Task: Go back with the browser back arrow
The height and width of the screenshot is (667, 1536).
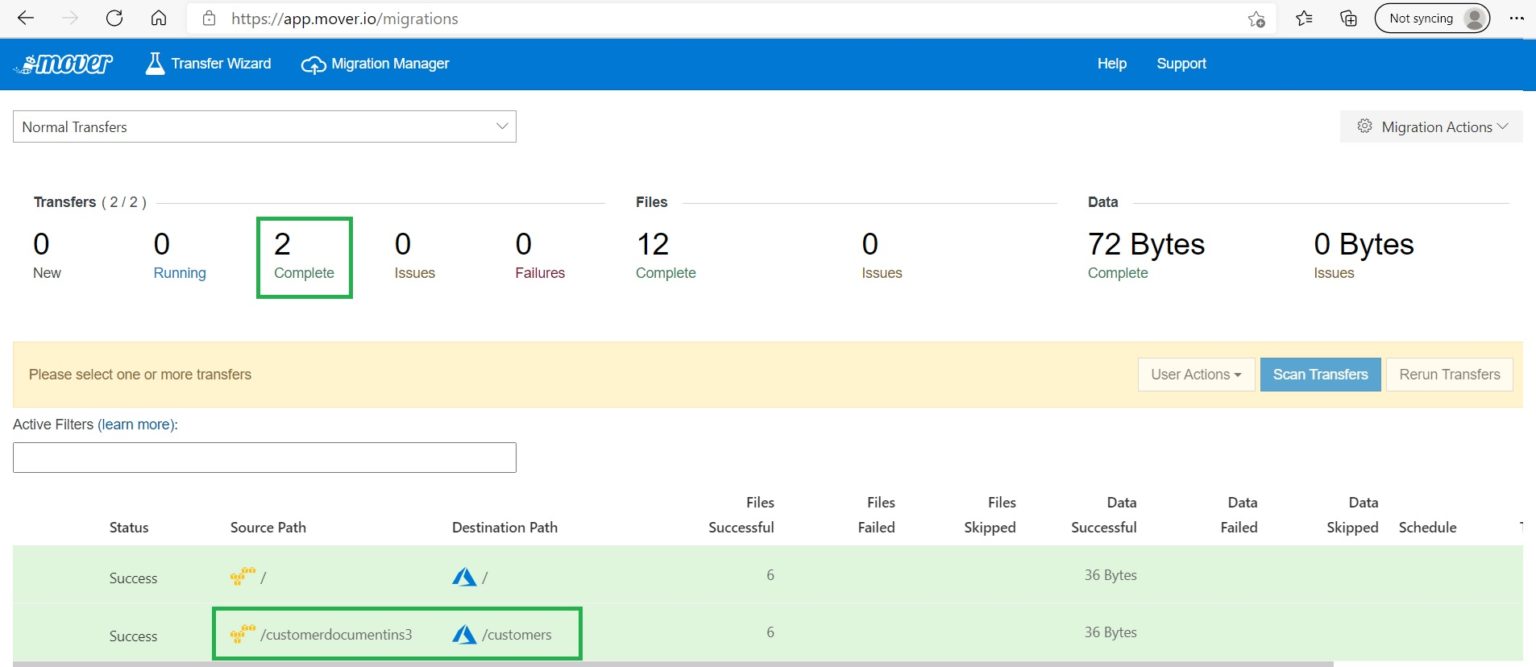Action: (26, 18)
